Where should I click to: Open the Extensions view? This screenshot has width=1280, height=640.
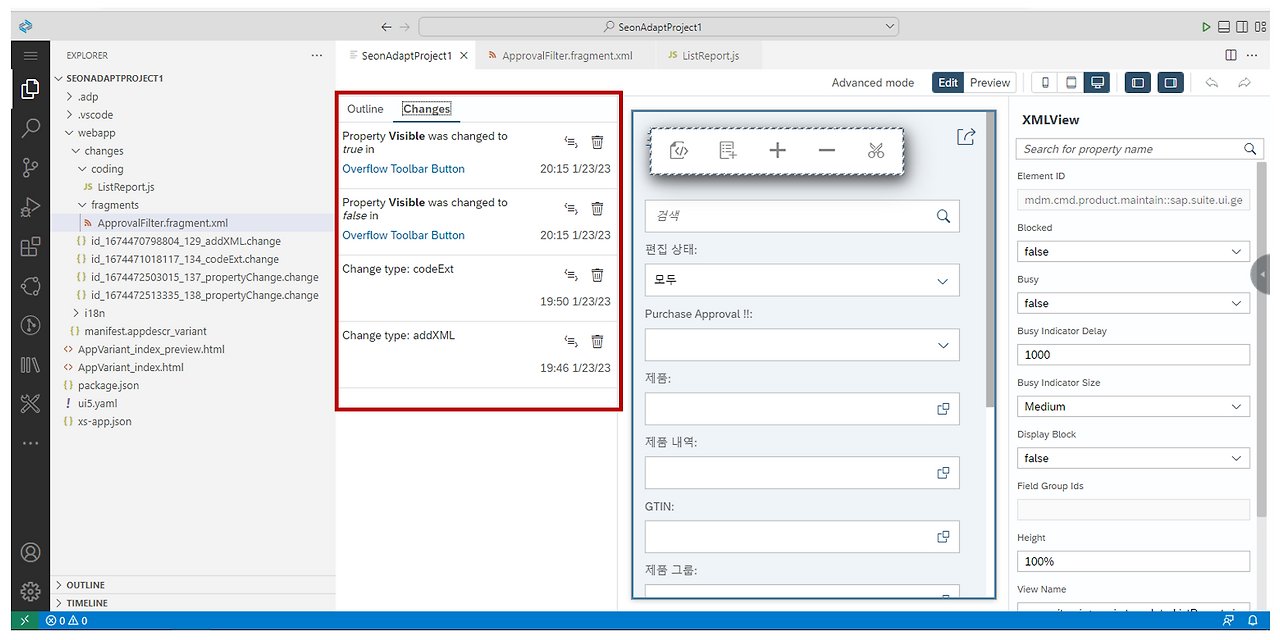(x=30, y=246)
